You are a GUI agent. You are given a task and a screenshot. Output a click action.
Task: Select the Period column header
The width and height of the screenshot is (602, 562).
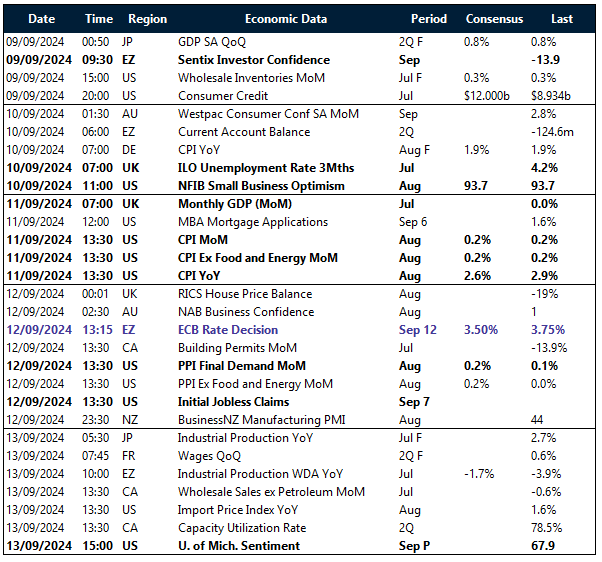429,19
